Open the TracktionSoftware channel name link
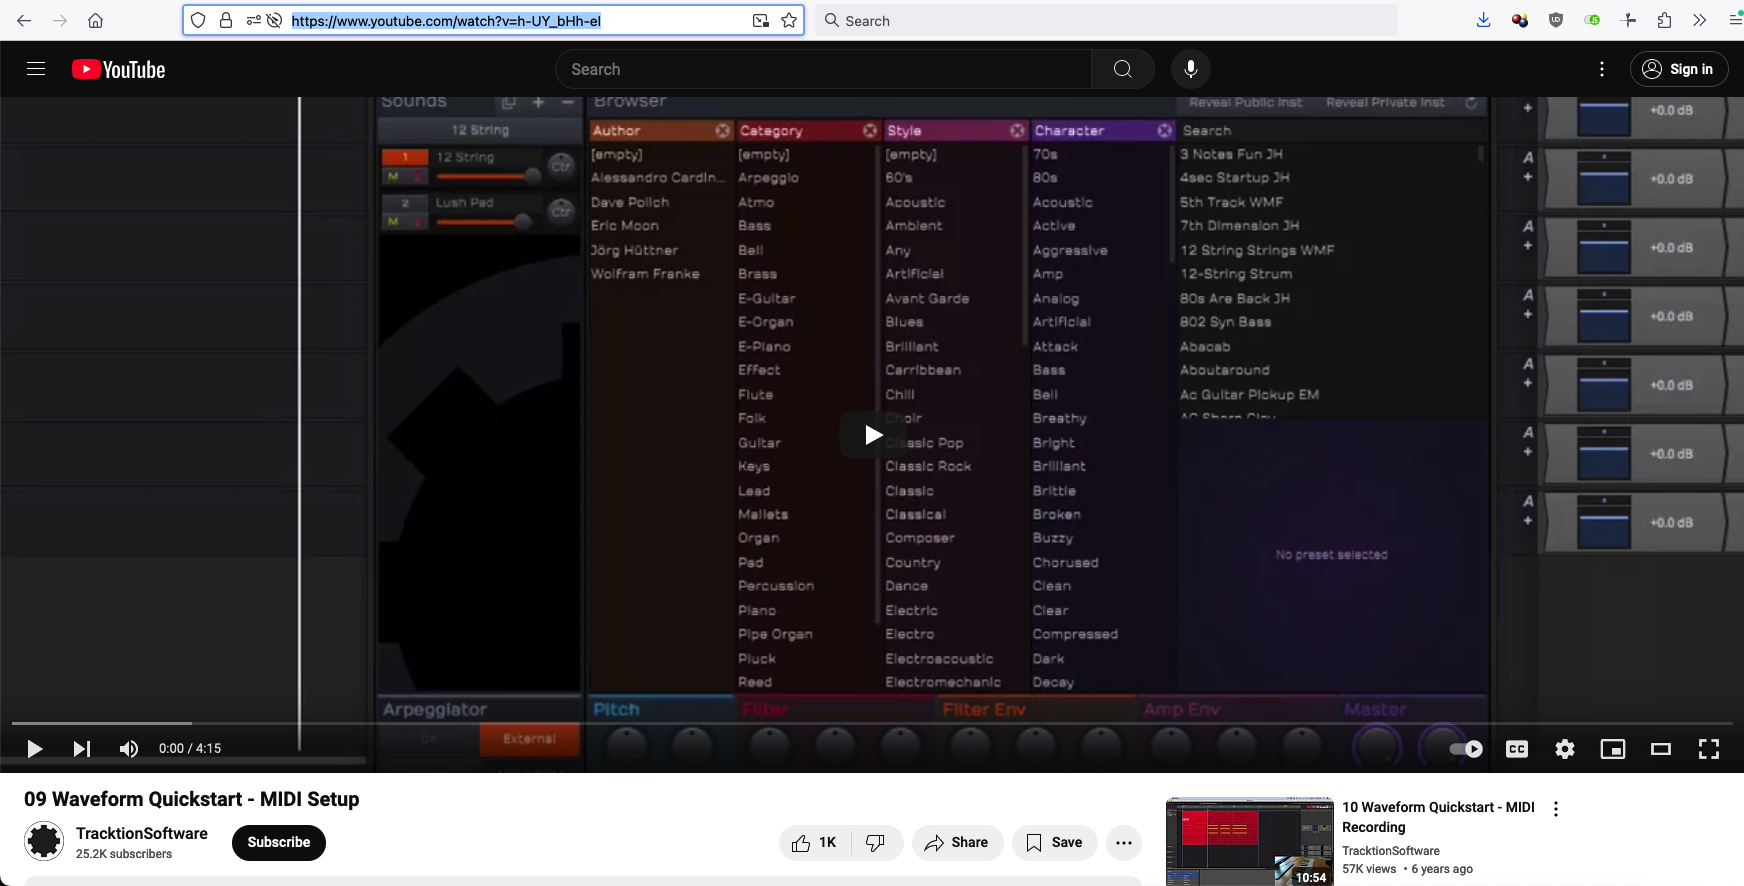Screen dimensions: 1744x886 coord(142,833)
